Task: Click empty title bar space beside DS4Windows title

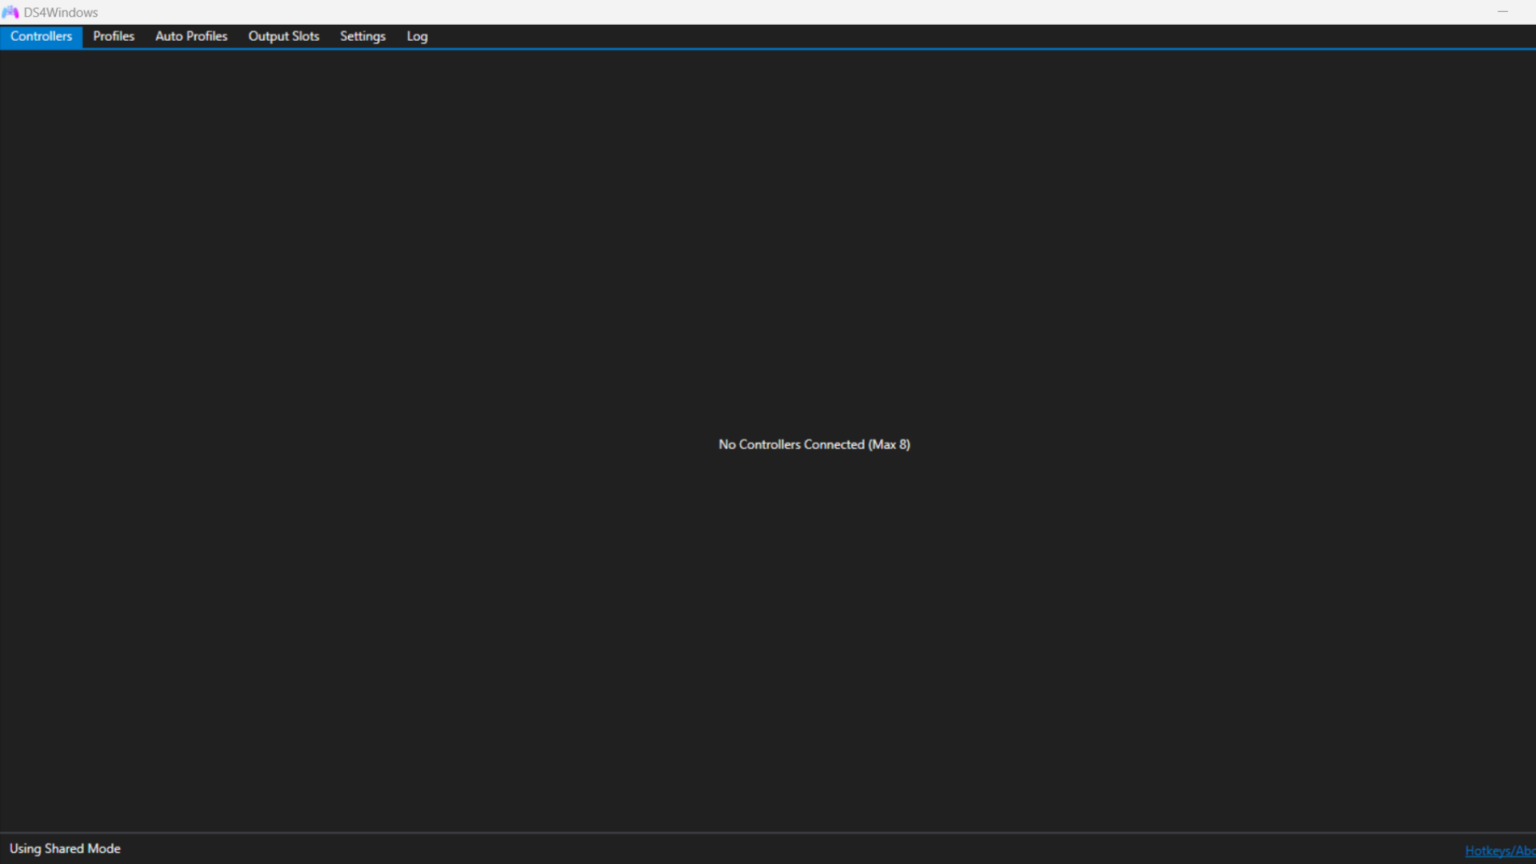Action: 700,12
